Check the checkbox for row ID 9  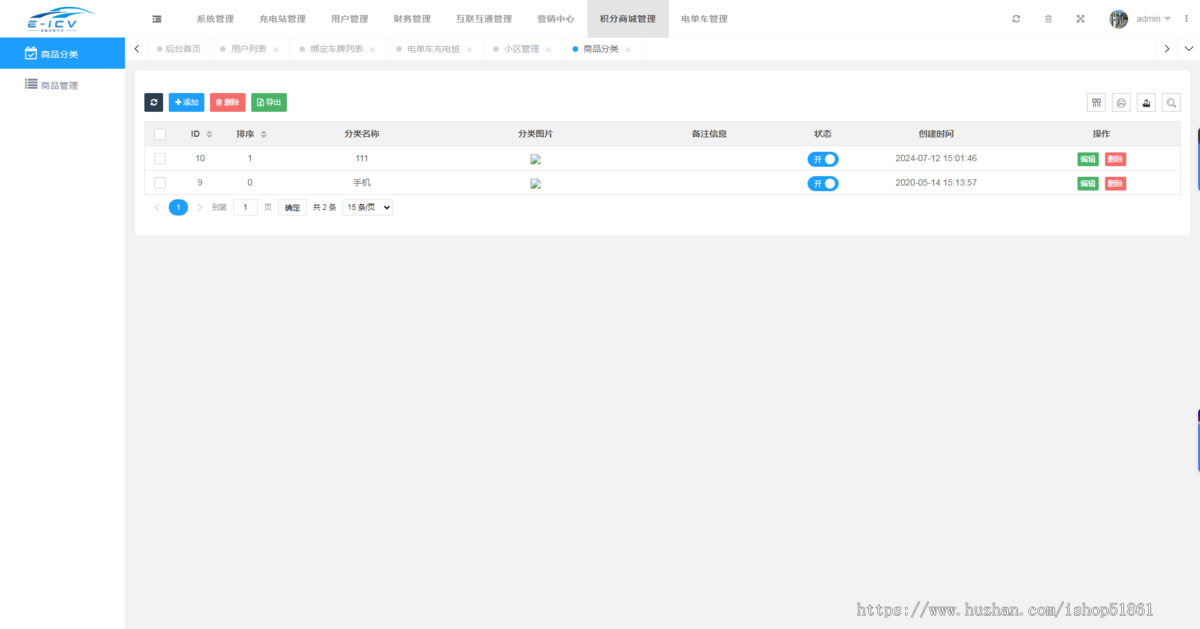(160, 183)
